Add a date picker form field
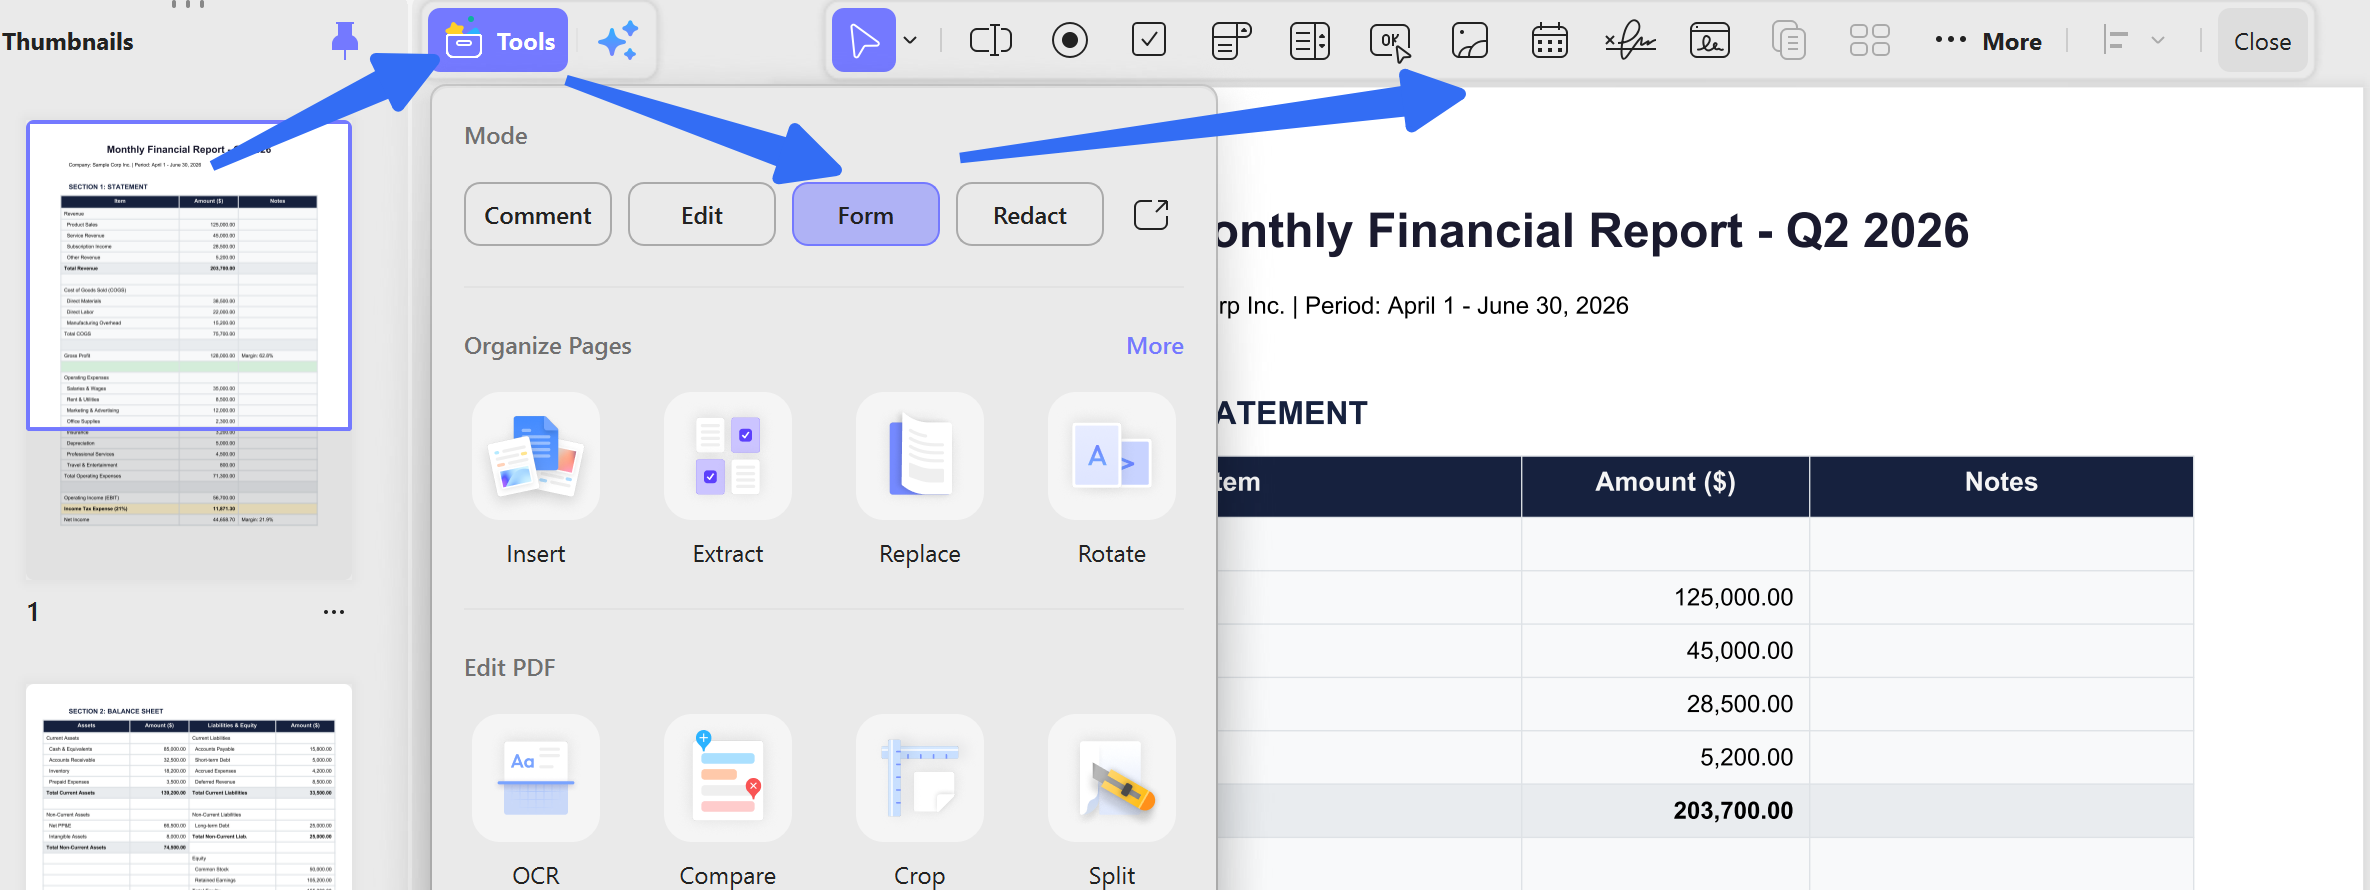Viewport: 2370px width, 890px height. [1550, 41]
